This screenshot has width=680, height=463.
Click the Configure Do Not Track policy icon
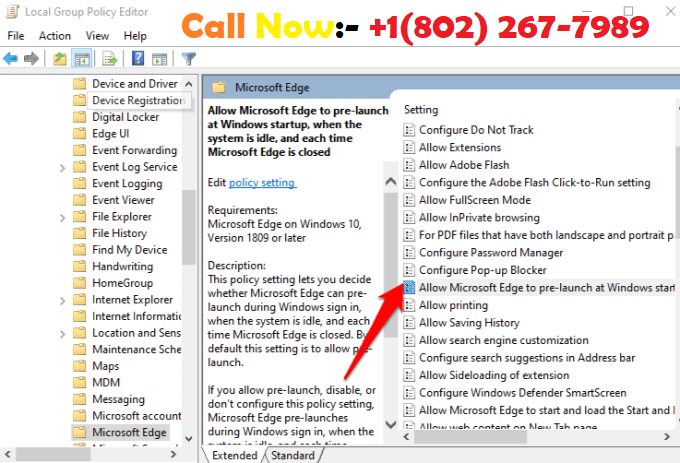pyautogui.click(x=409, y=130)
